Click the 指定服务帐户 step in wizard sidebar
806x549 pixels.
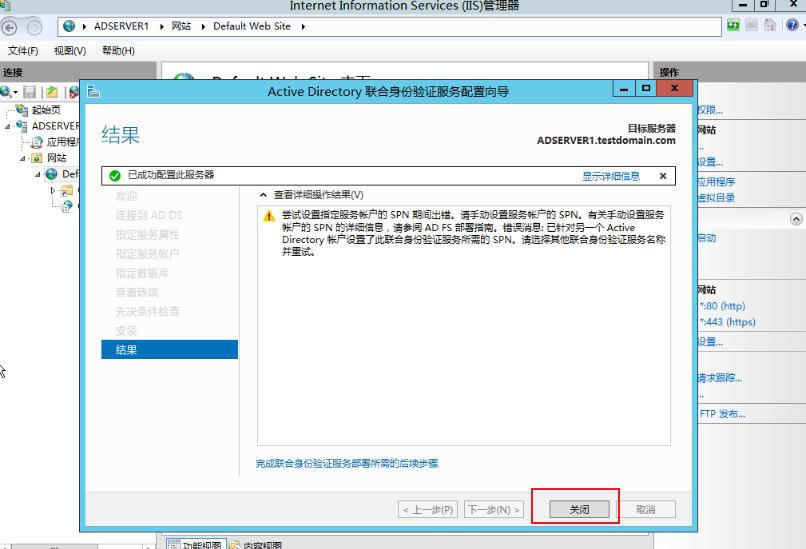pos(148,253)
